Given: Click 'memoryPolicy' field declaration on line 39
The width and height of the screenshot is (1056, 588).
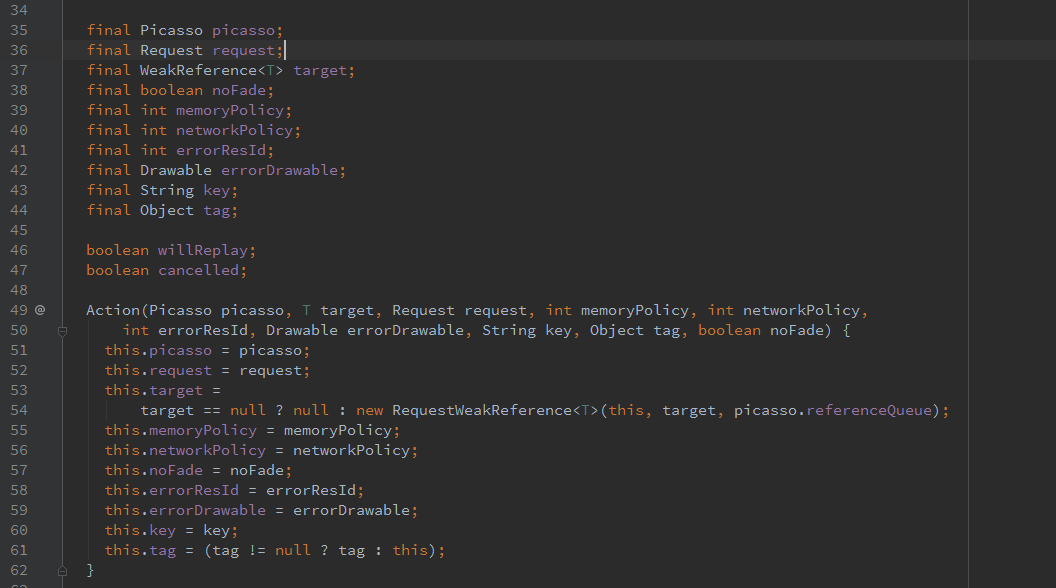Looking at the screenshot, I should [x=230, y=110].
